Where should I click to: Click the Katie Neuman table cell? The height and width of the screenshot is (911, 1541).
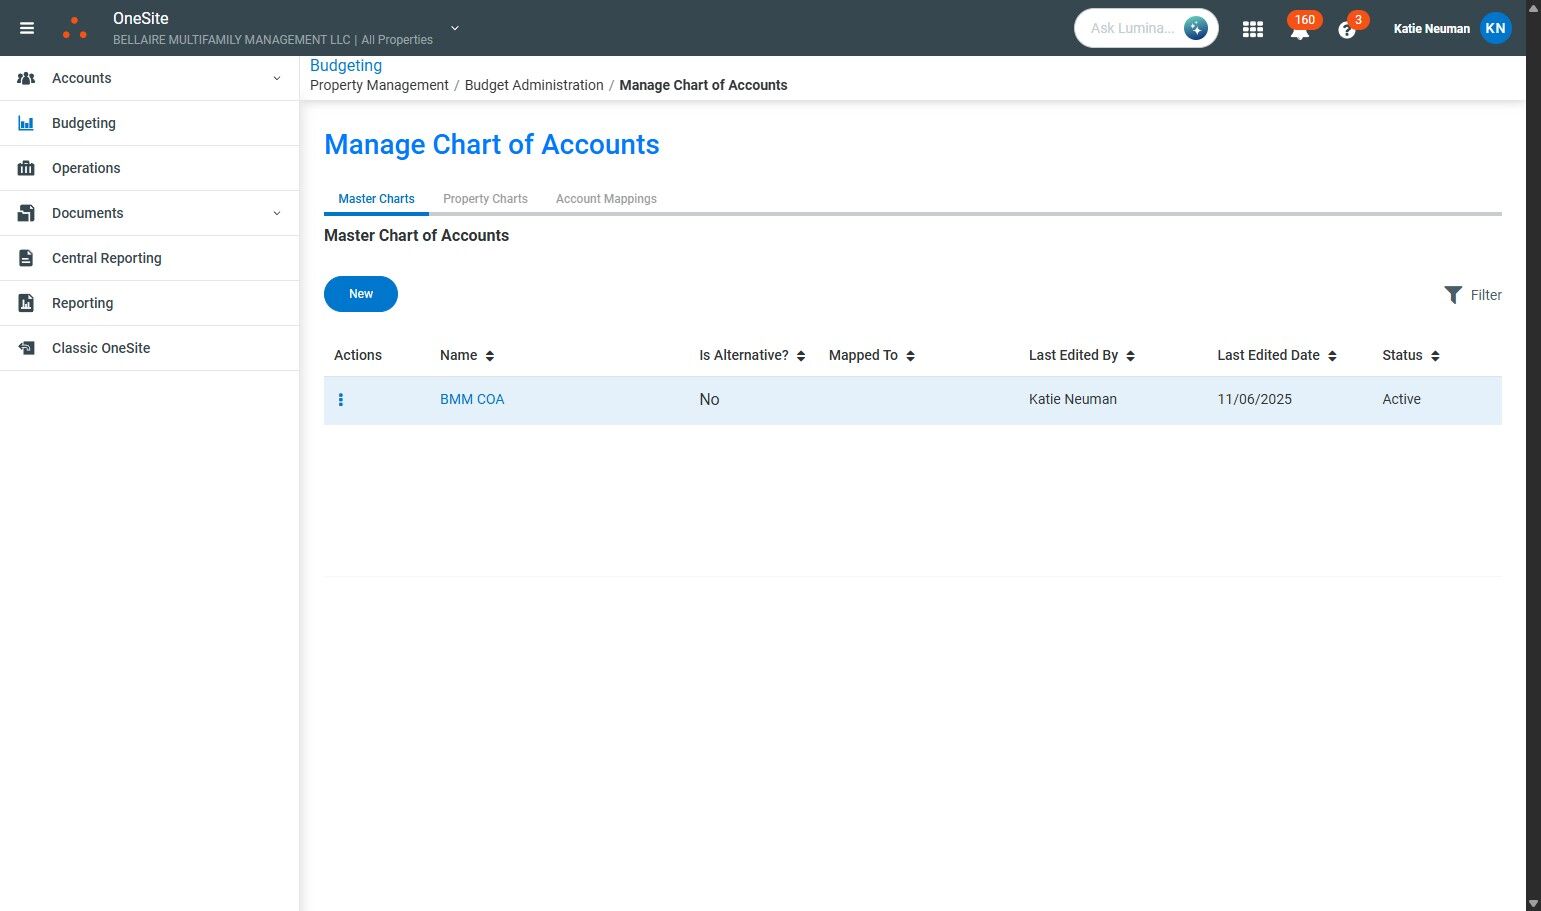[1073, 399]
